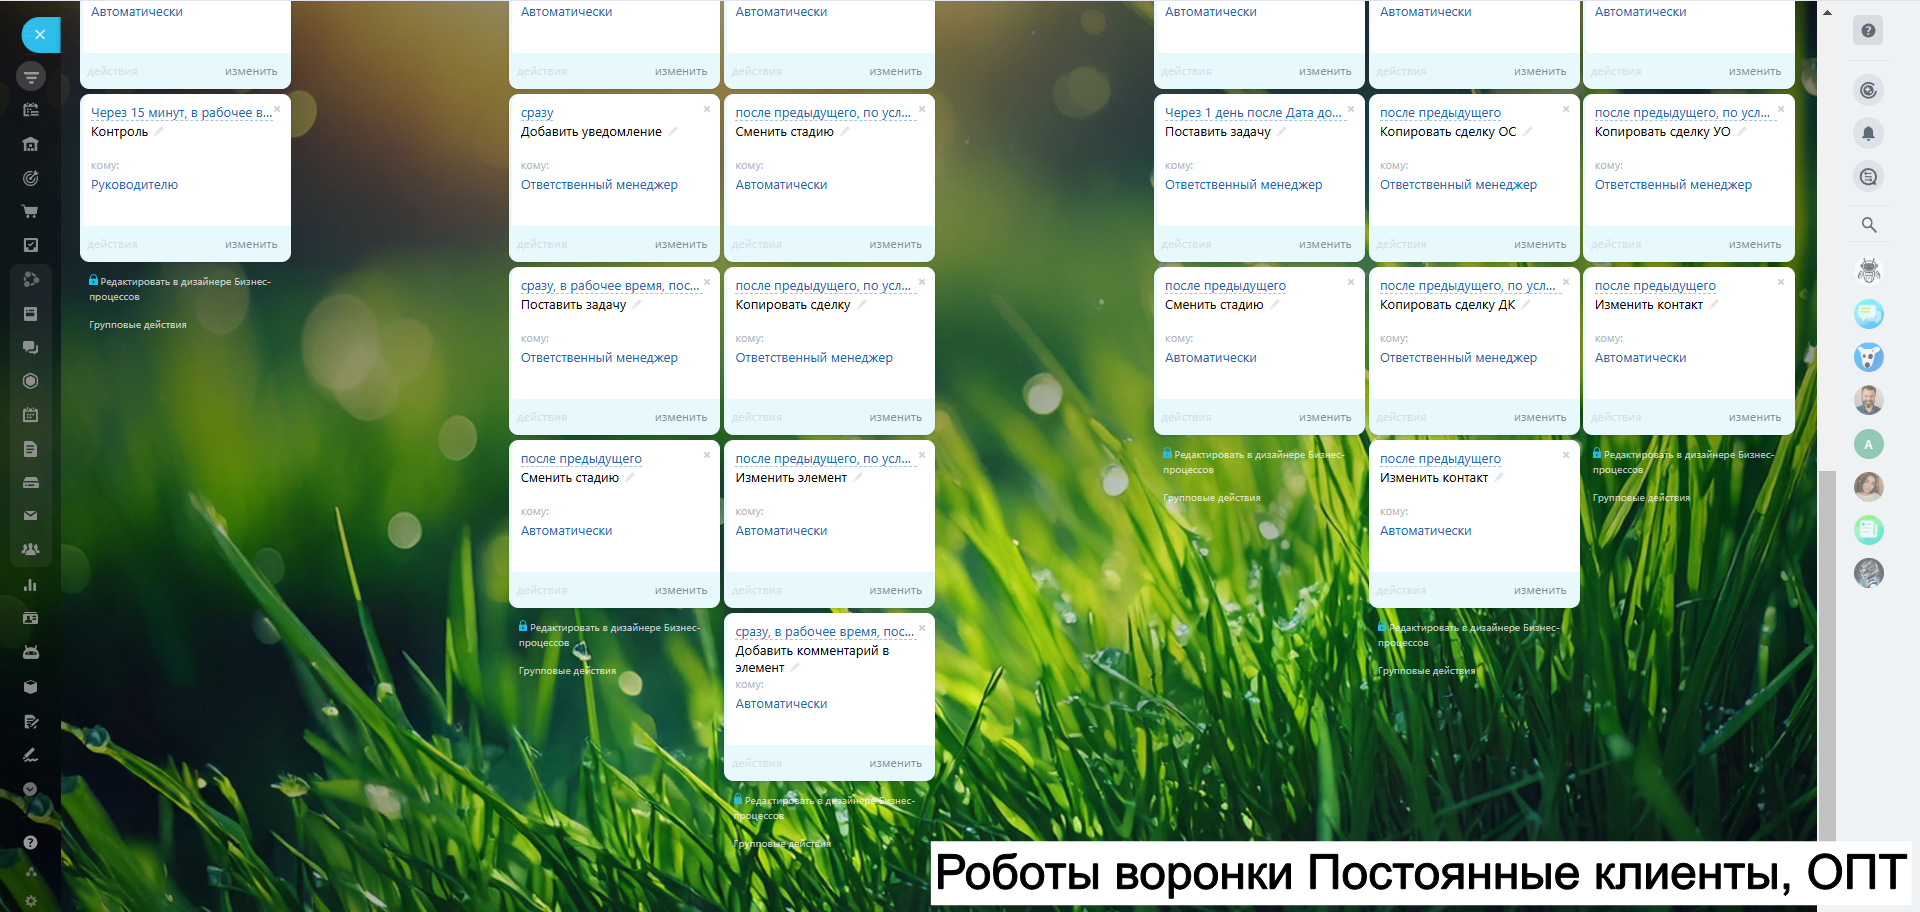This screenshot has height=912, width=1920.
Task: Delete the Изменить элемент robot card
Action: coord(922,455)
